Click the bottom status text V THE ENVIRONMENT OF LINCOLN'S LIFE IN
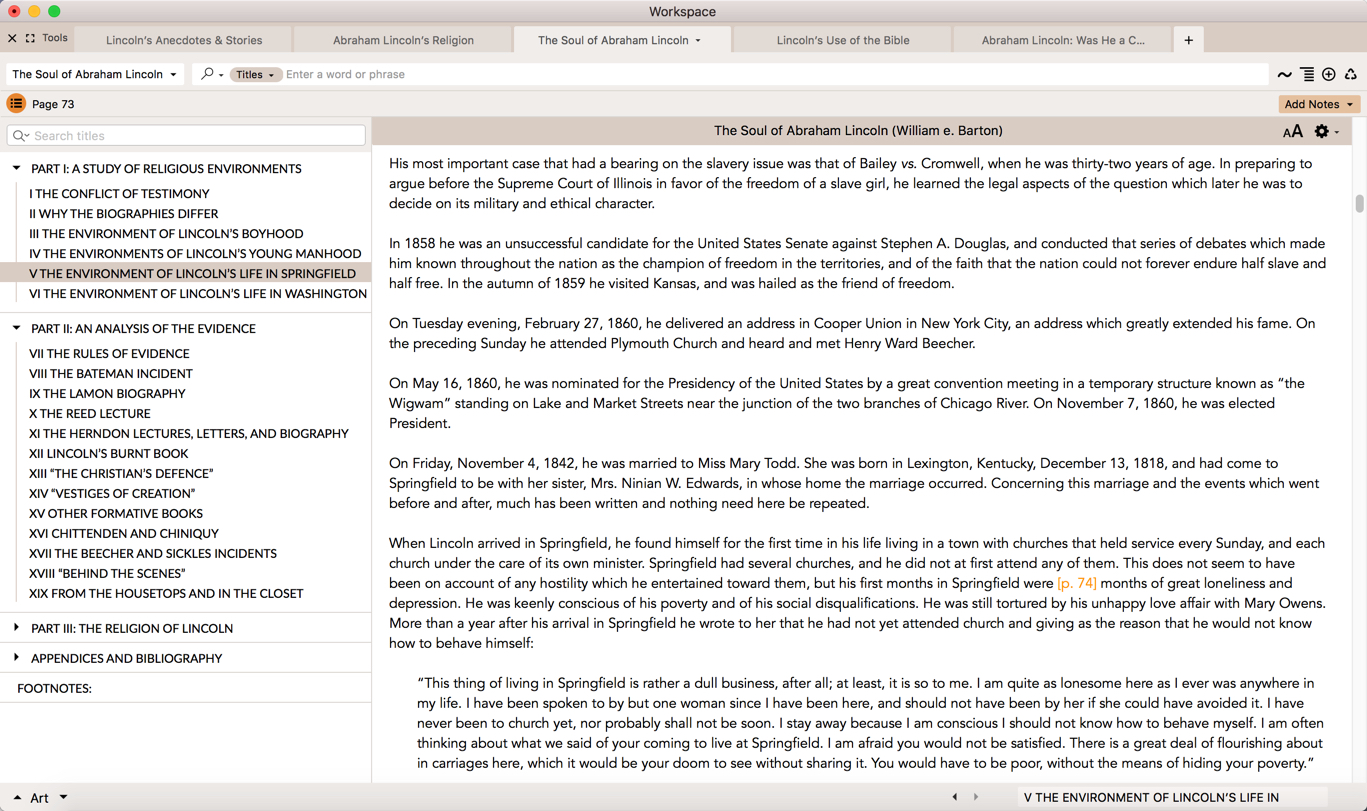 [1151, 797]
